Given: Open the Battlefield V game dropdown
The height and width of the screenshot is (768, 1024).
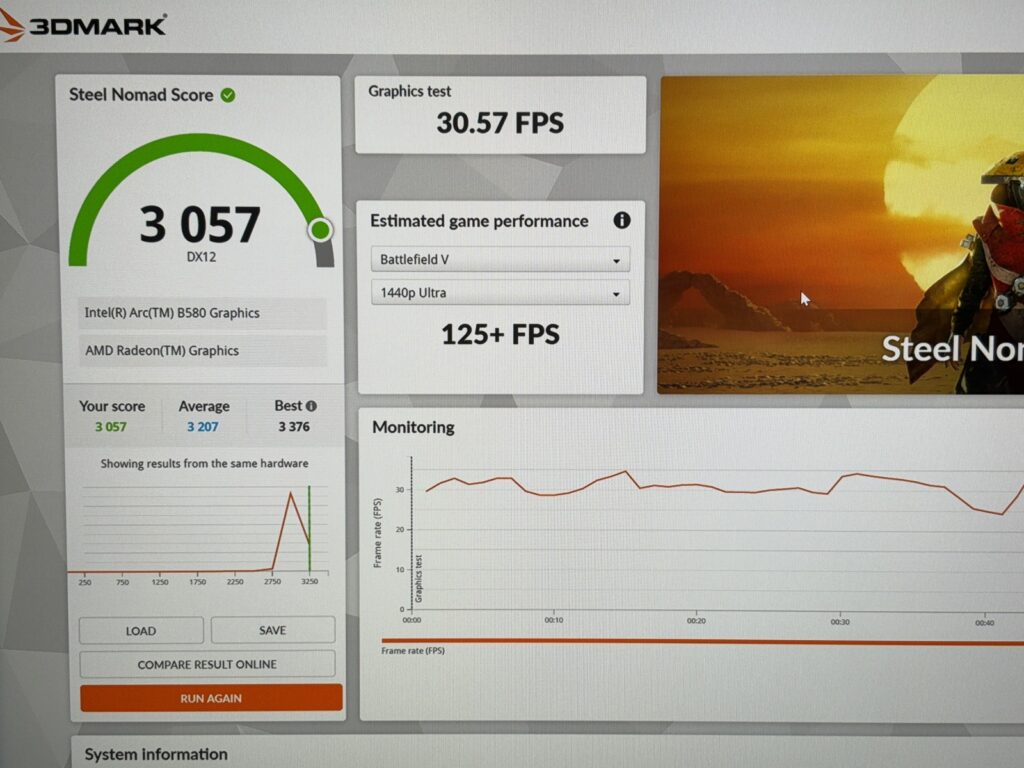Looking at the screenshot, I should point(500,260).
